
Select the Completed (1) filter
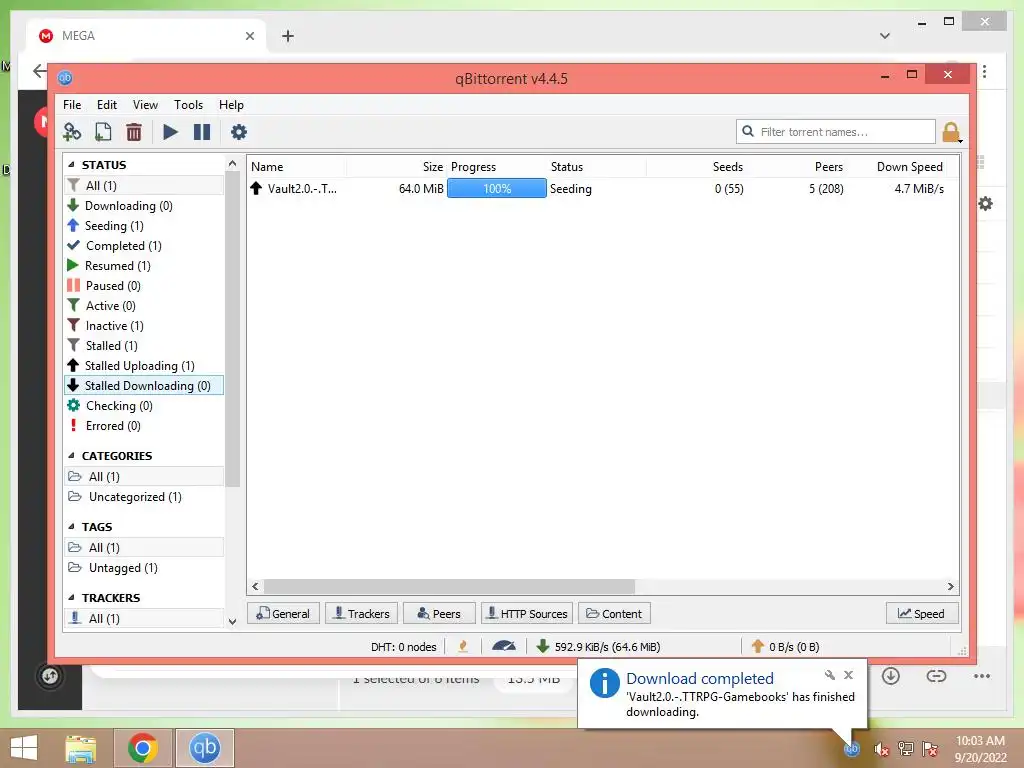tap(144, 246)
